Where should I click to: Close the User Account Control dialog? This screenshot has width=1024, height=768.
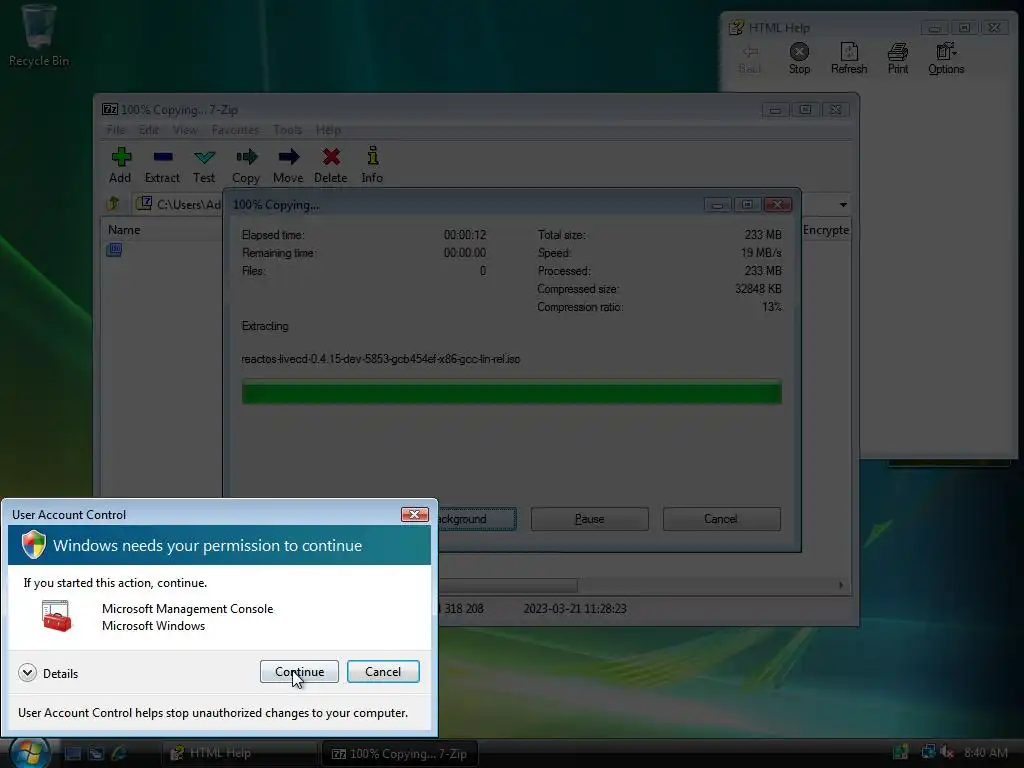pyautogui.click(x=414, y=515)
